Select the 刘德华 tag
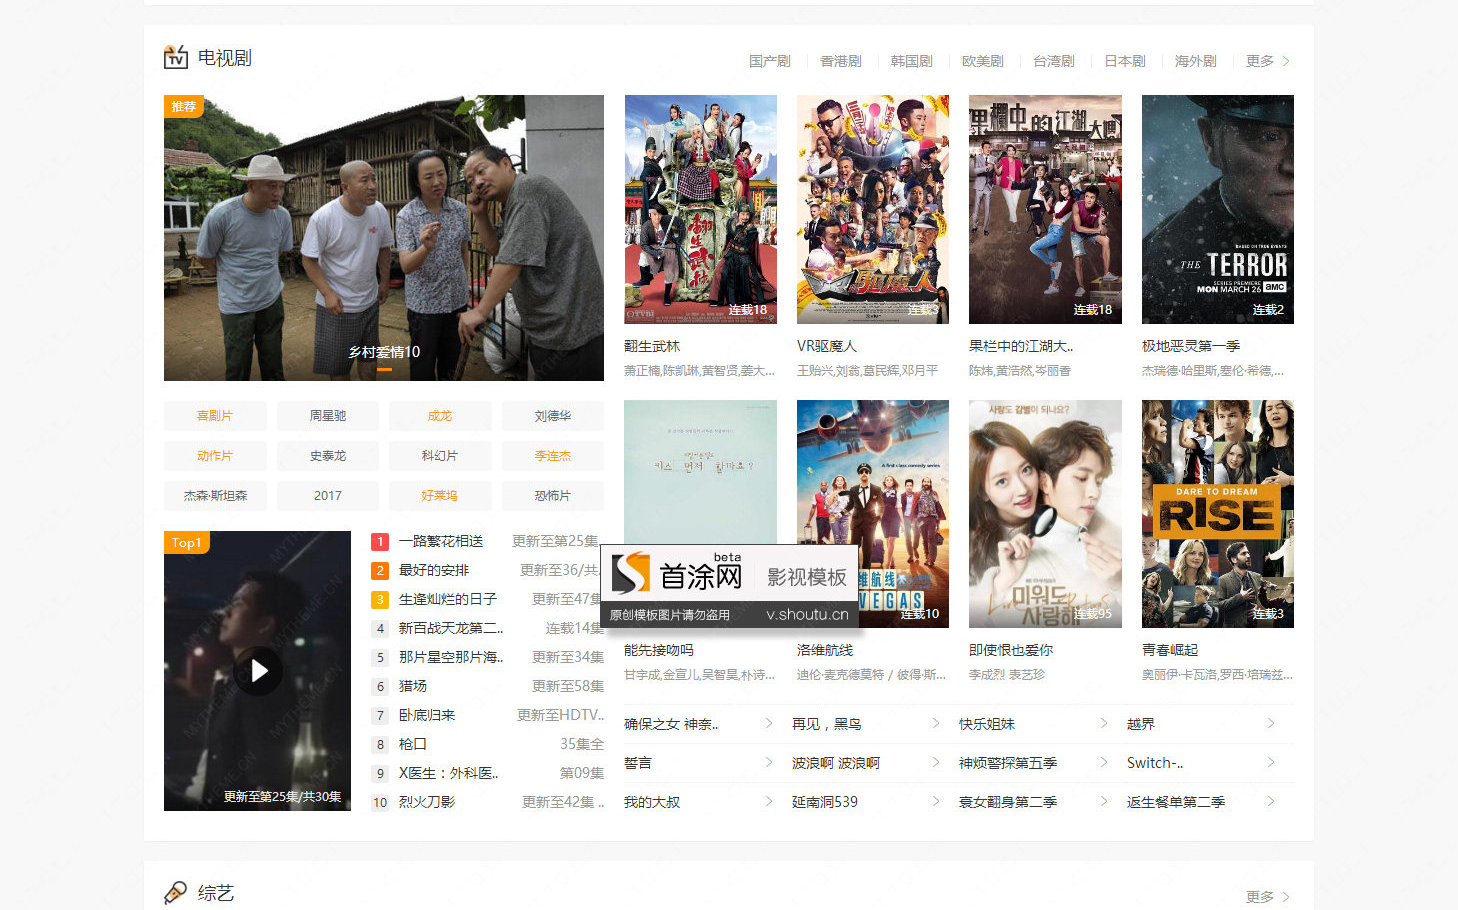1458x910 pixels. (x=553, y=416)
